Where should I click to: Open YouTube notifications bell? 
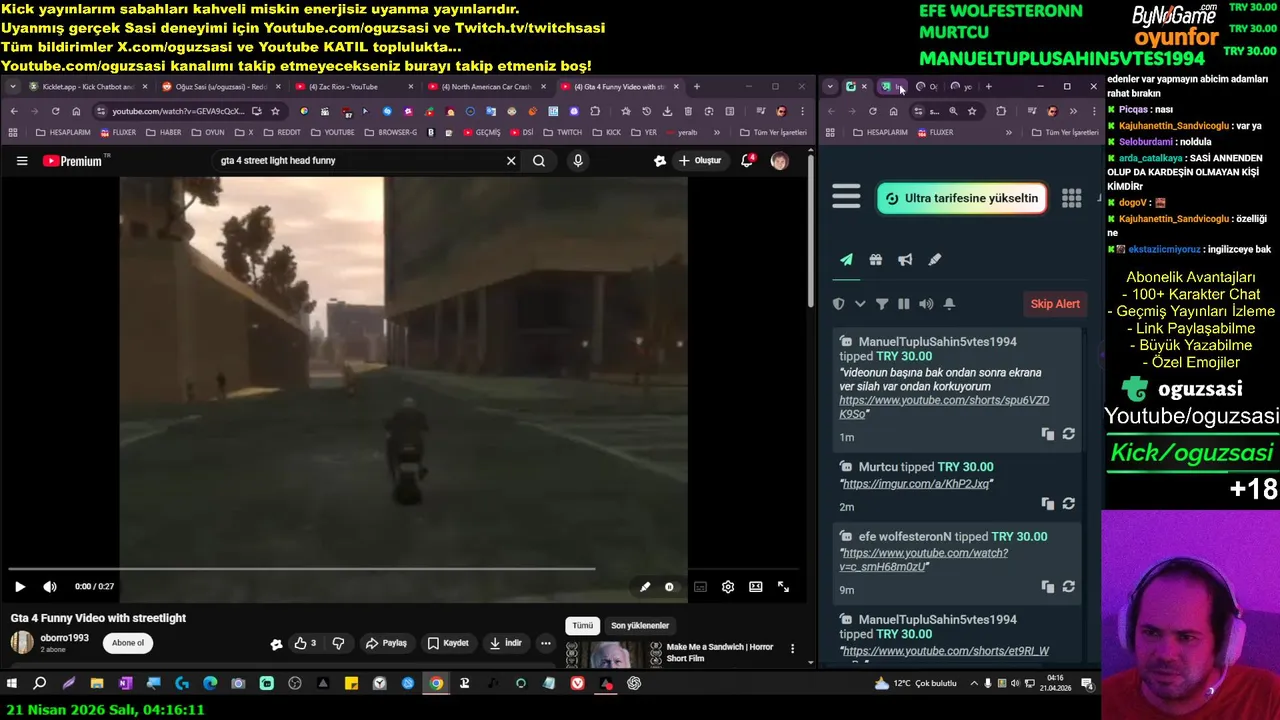coord(747,160)
